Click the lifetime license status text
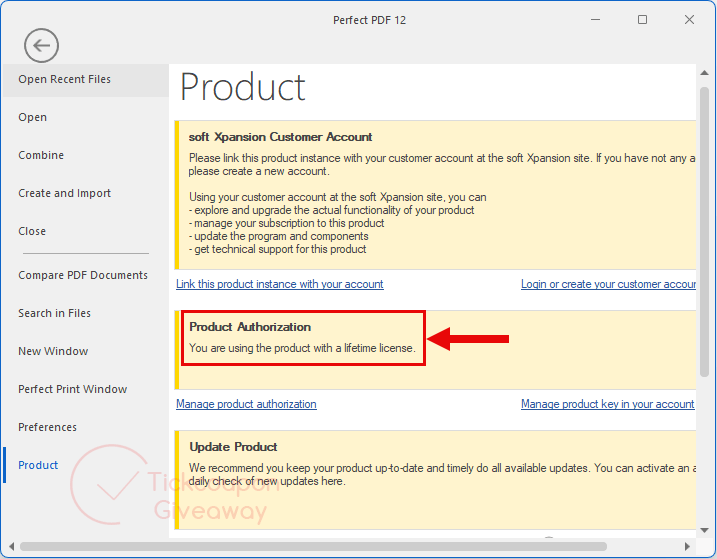The width and height of the screenshot is (717, 559). pos(302,348)
